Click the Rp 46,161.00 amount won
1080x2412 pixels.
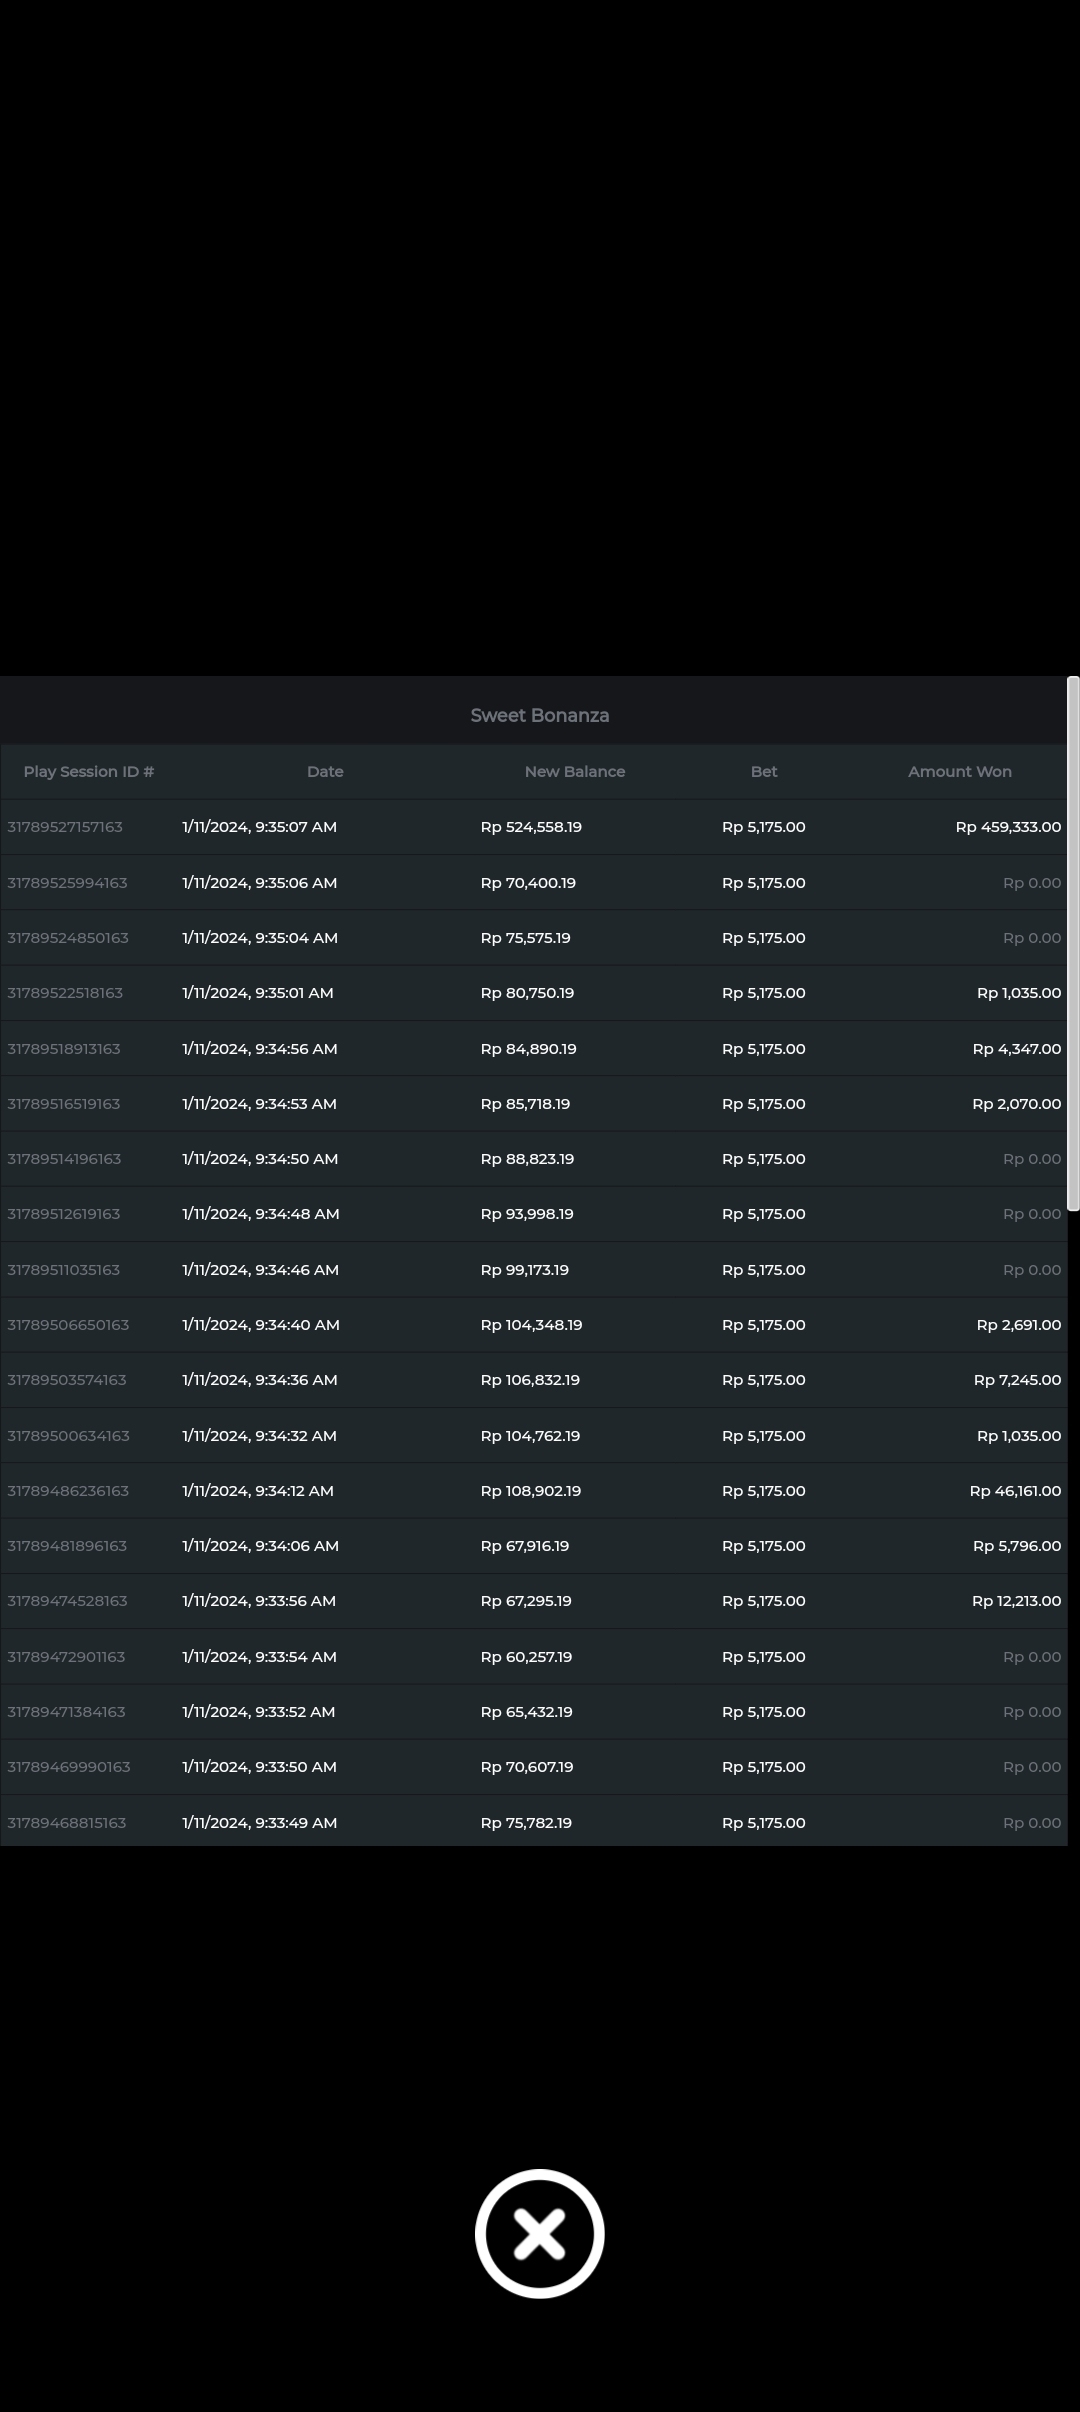[x=1014, y=1491]
